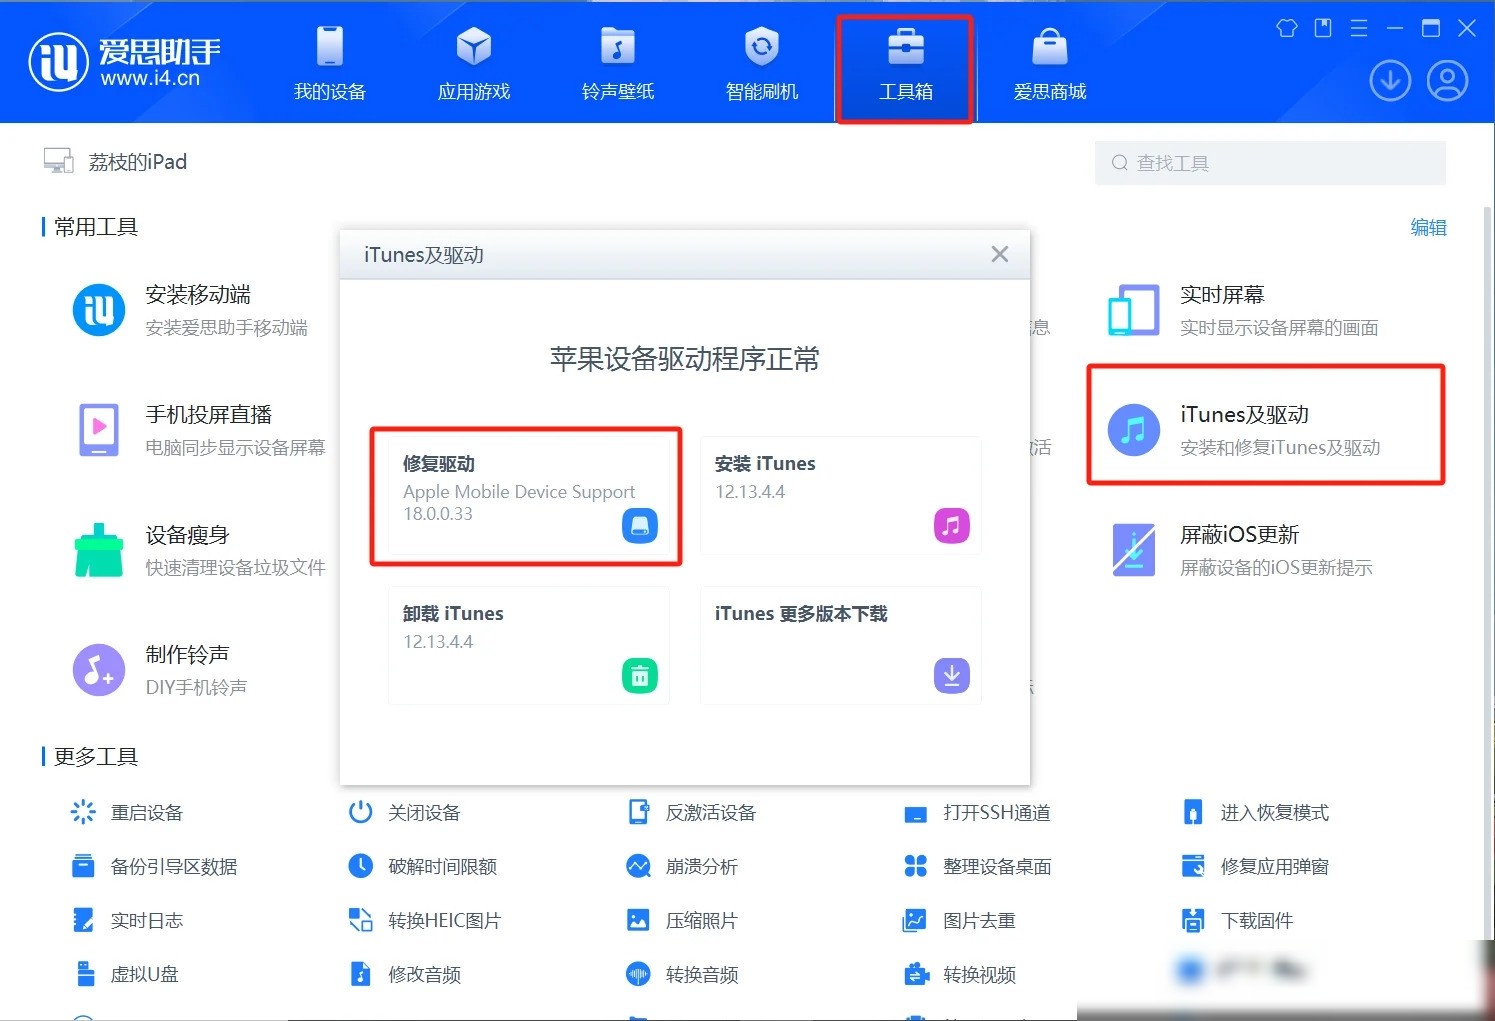Open 屏蔽iOS更新 tool
This screenshot has width=1495, height=1021.
(1240, 550)
